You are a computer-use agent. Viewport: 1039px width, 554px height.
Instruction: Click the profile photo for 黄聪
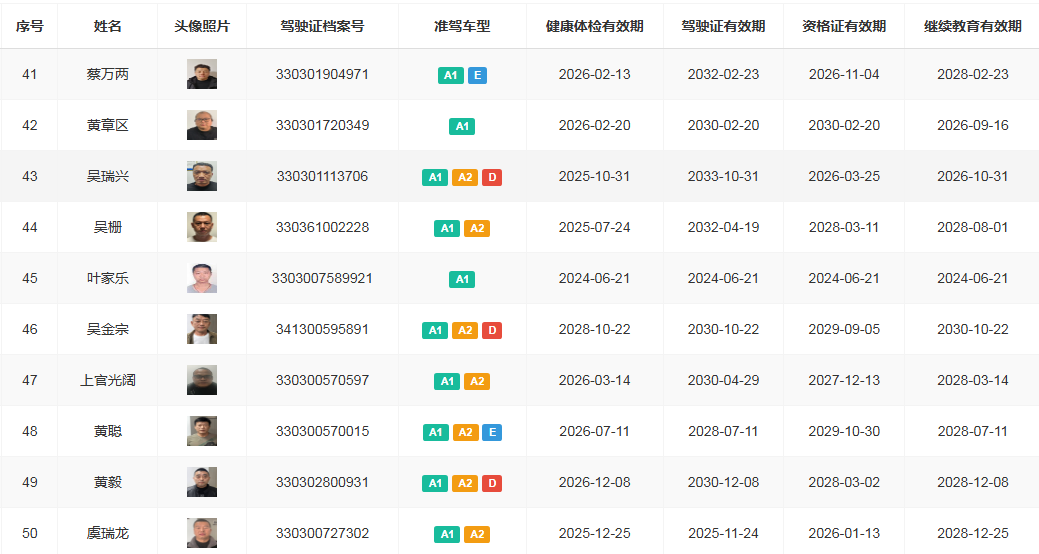202,432
